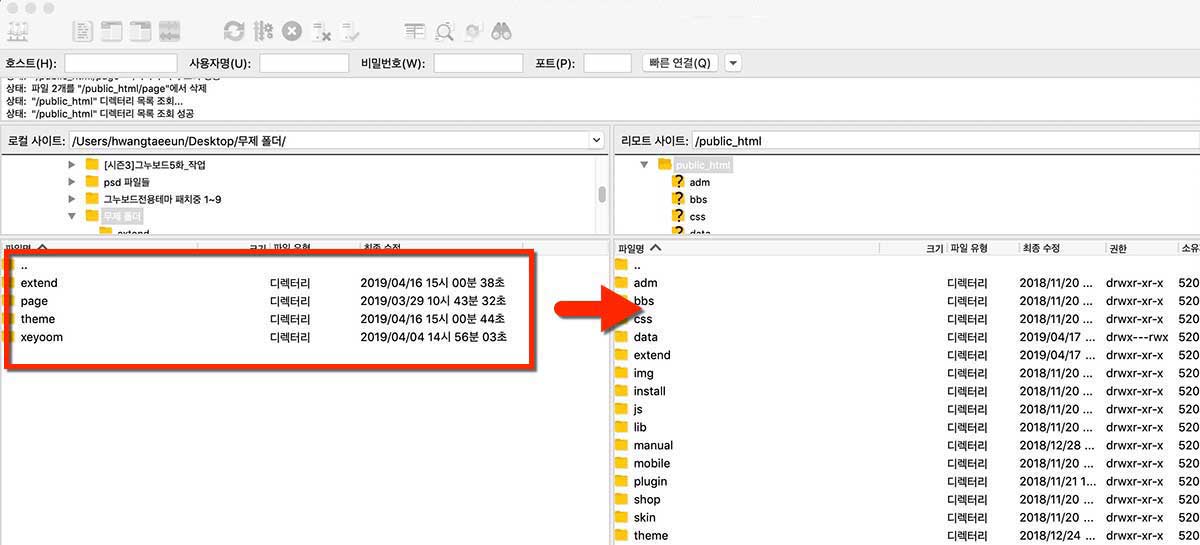Toggle the transfer queue display
The height and width of the screenshot is (545, 1200).
(x=169, y=31)
